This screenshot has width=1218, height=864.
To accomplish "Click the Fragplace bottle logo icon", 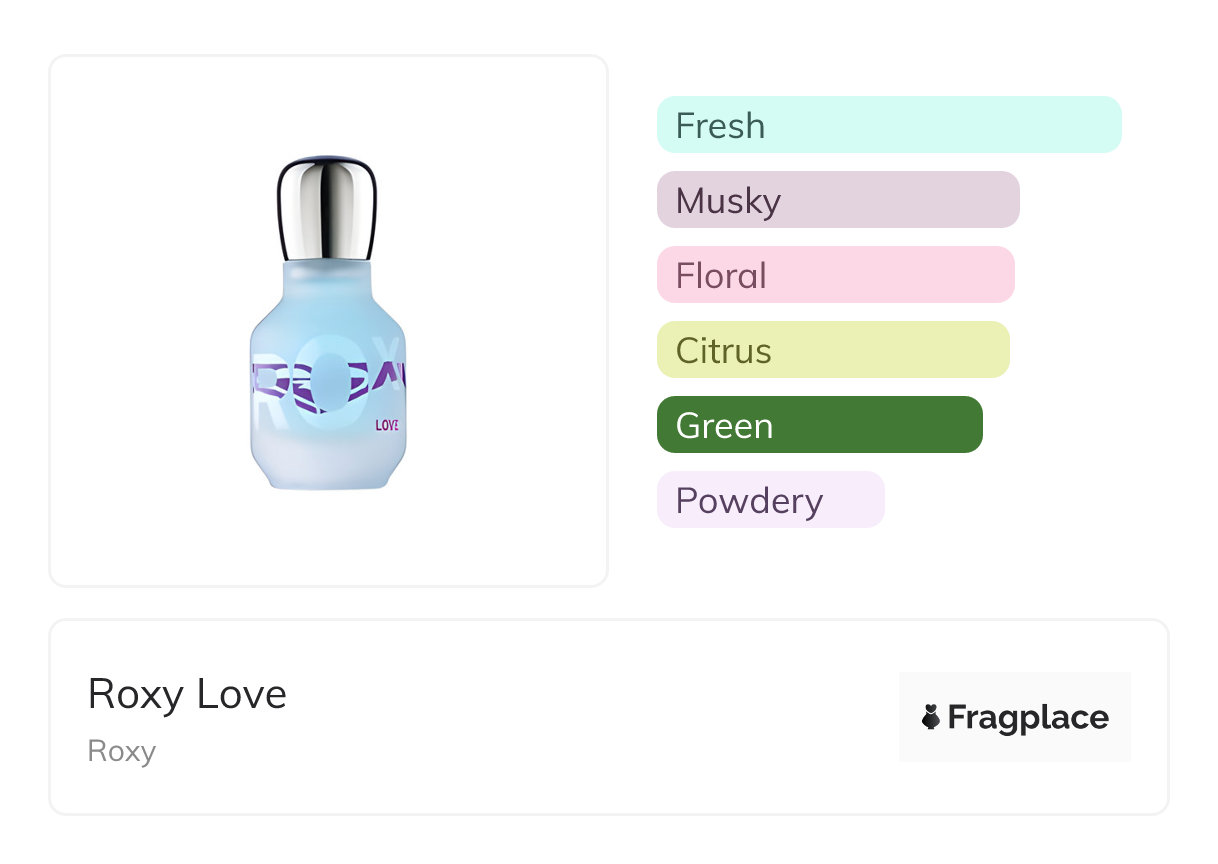I will [x=931, y=717].
